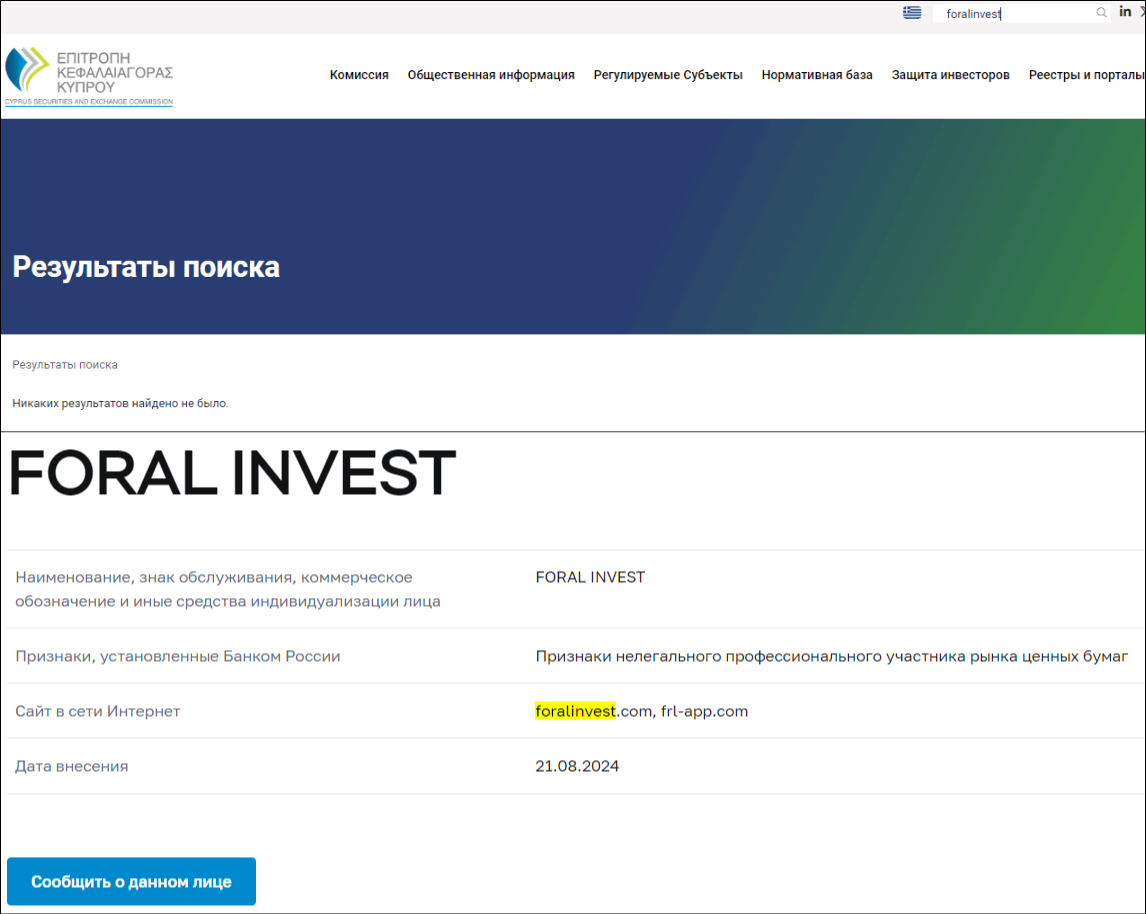This screenshot has width=1146, height=914.
Task: Click the search magnifier icon
Action: (1101, 12)
